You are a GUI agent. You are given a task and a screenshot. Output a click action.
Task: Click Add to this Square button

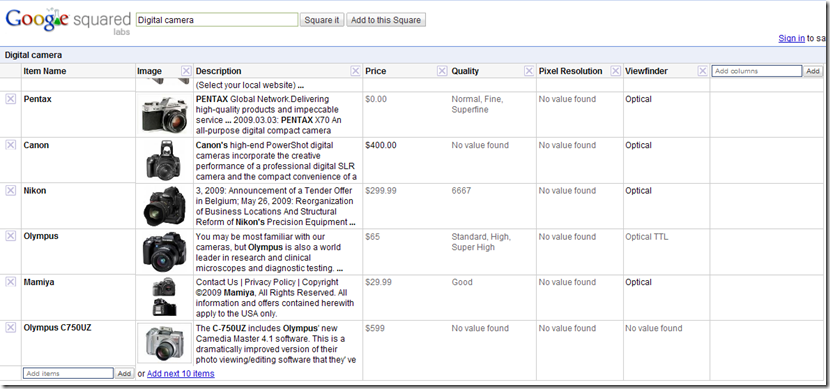[386, 20]
